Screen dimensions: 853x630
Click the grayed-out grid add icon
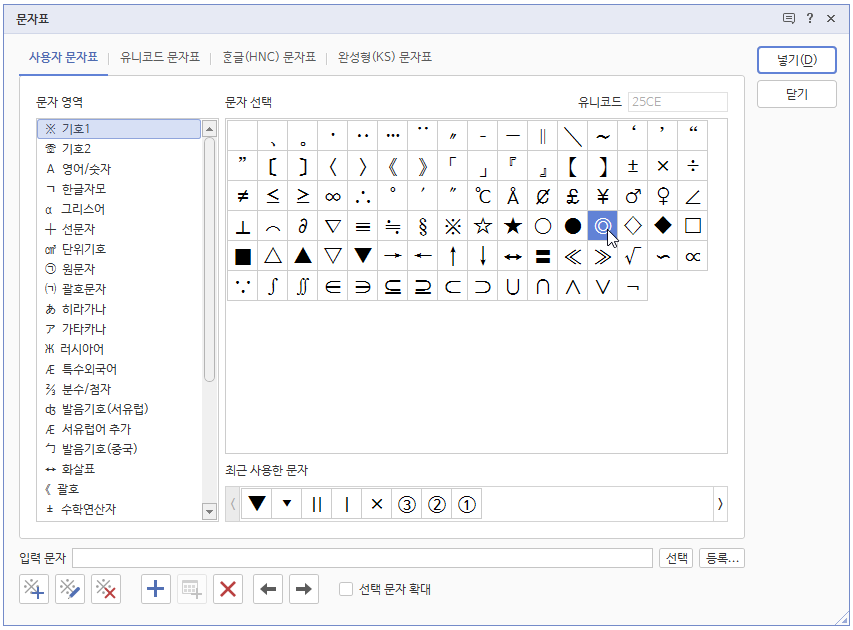click(191, 589)
